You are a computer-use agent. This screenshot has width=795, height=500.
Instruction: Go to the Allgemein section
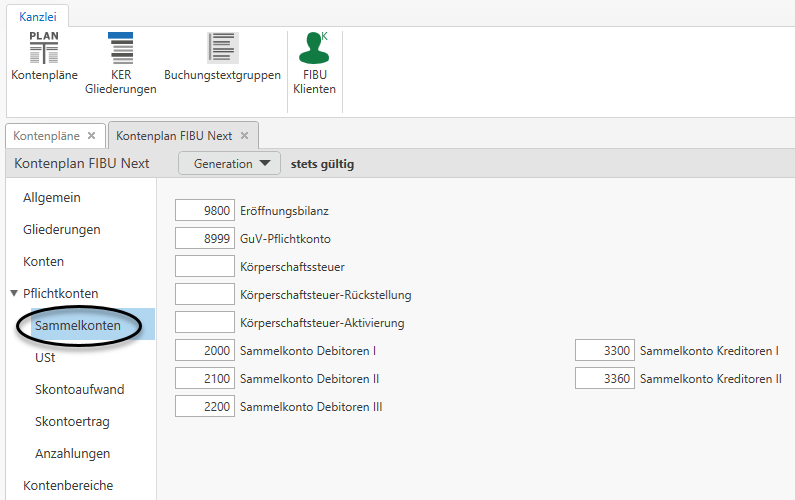tap(52, 198)
